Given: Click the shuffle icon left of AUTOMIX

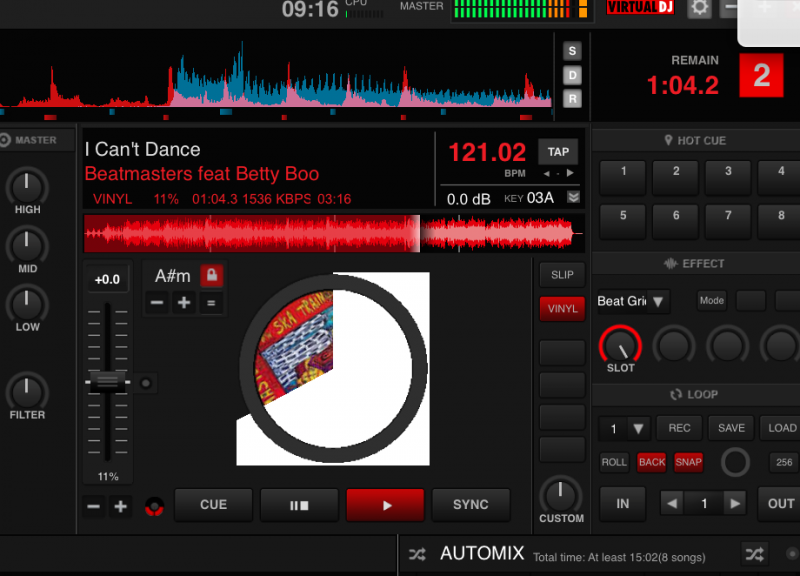Looking at the screenshot, I should (x=417, y=554).
